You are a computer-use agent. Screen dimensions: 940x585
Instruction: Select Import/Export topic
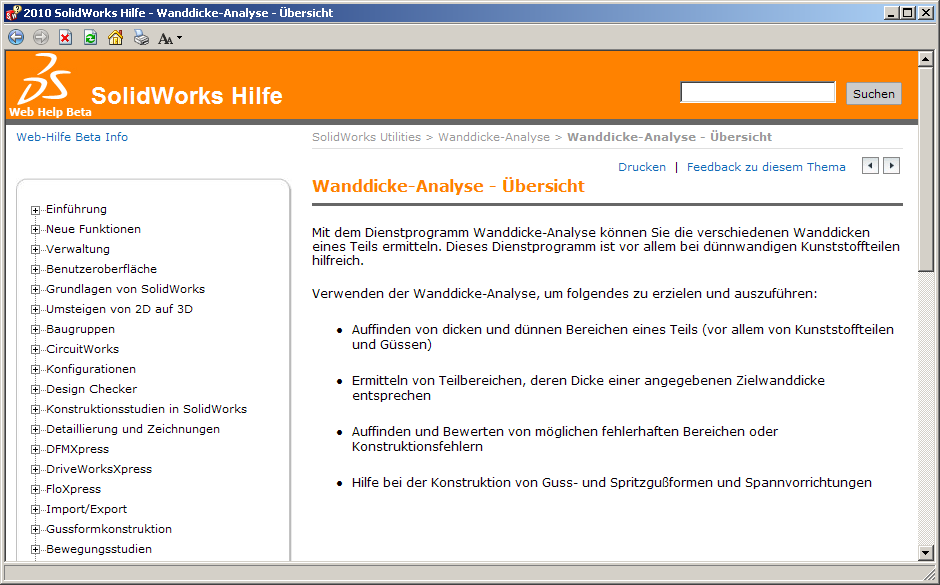[x=86, y=509]
